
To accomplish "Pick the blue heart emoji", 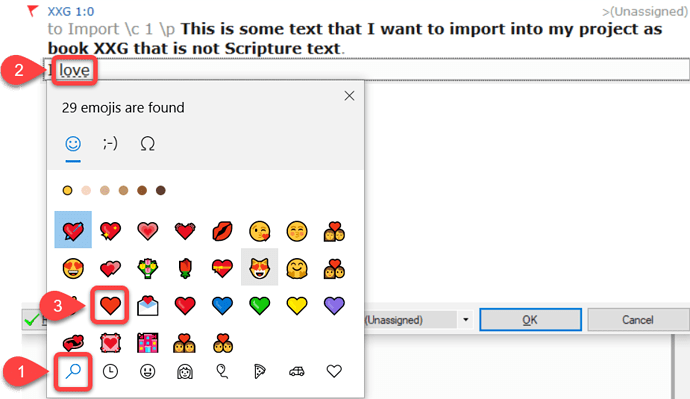I will click(222, 305).
